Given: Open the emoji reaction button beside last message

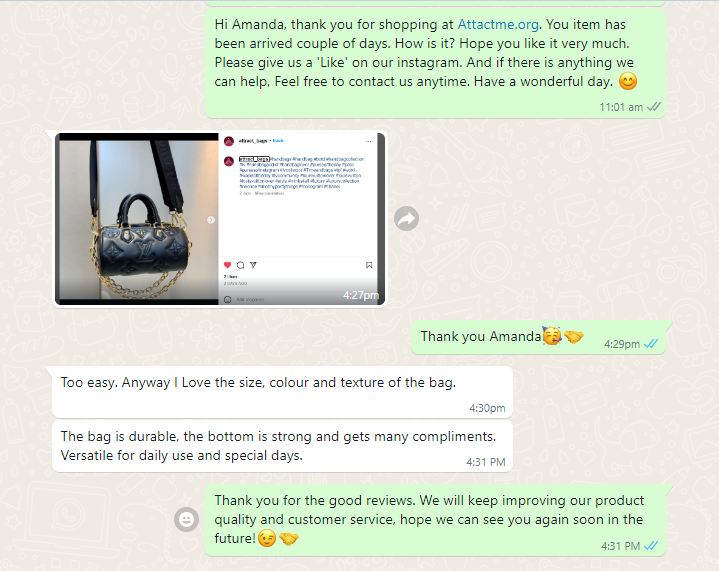Looking at the screenshot, I should pyautogui.click(x=186, y=520).
